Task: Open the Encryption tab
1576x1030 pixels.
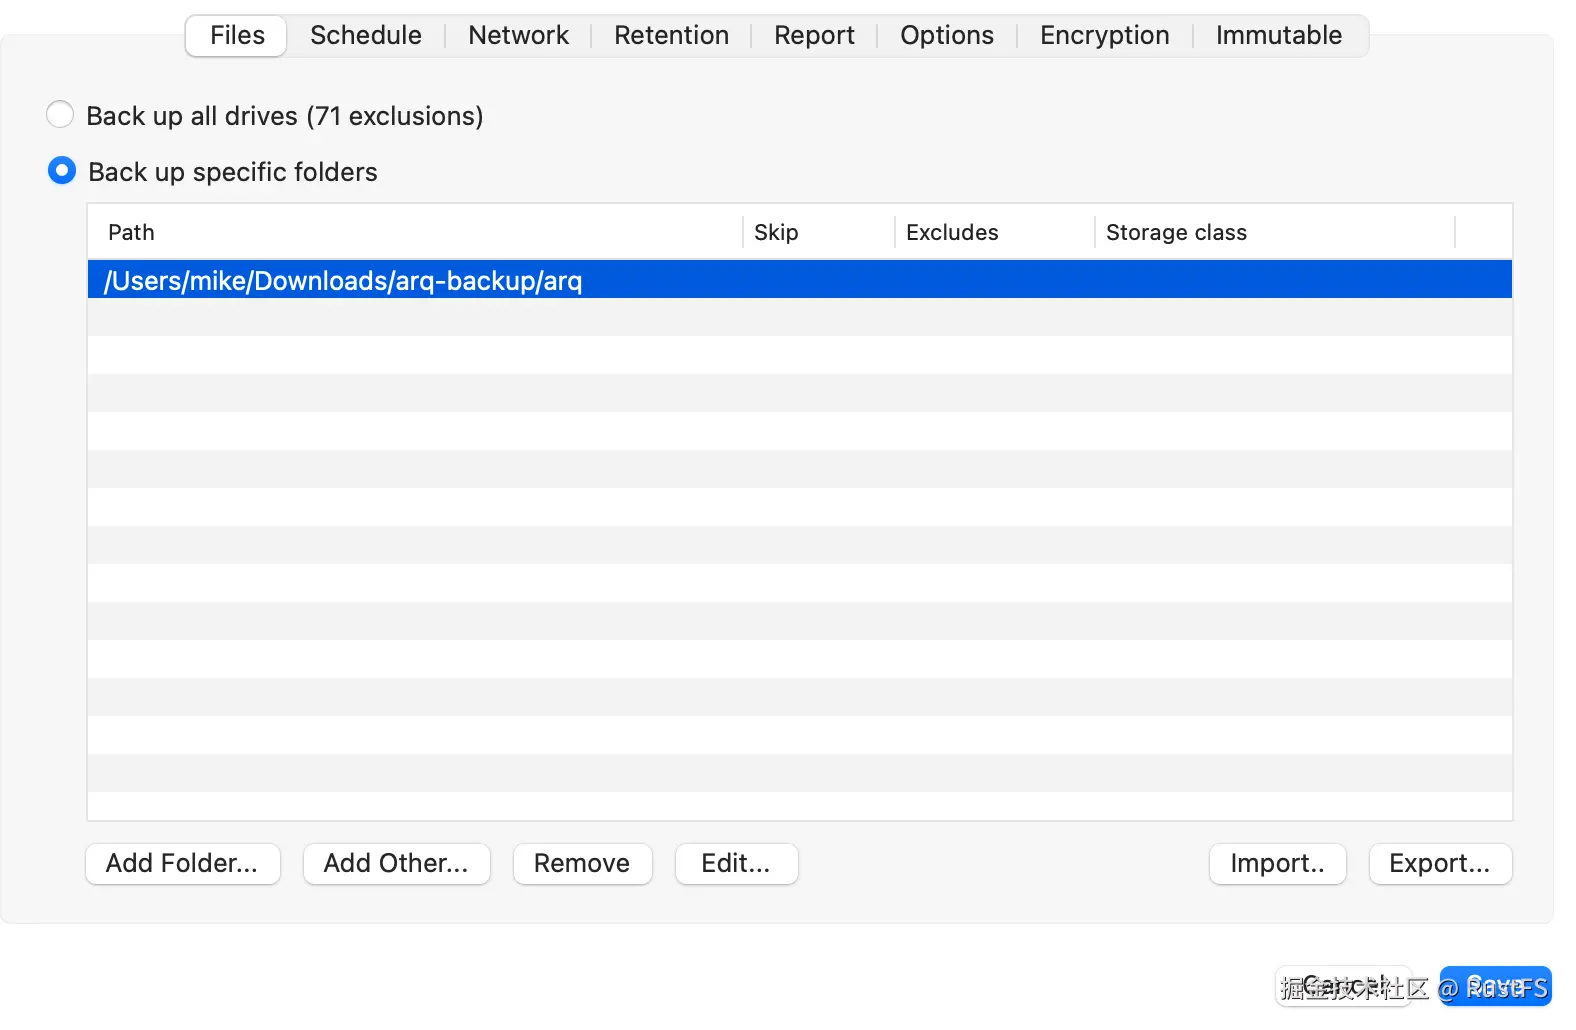Action: point(1104,36)
